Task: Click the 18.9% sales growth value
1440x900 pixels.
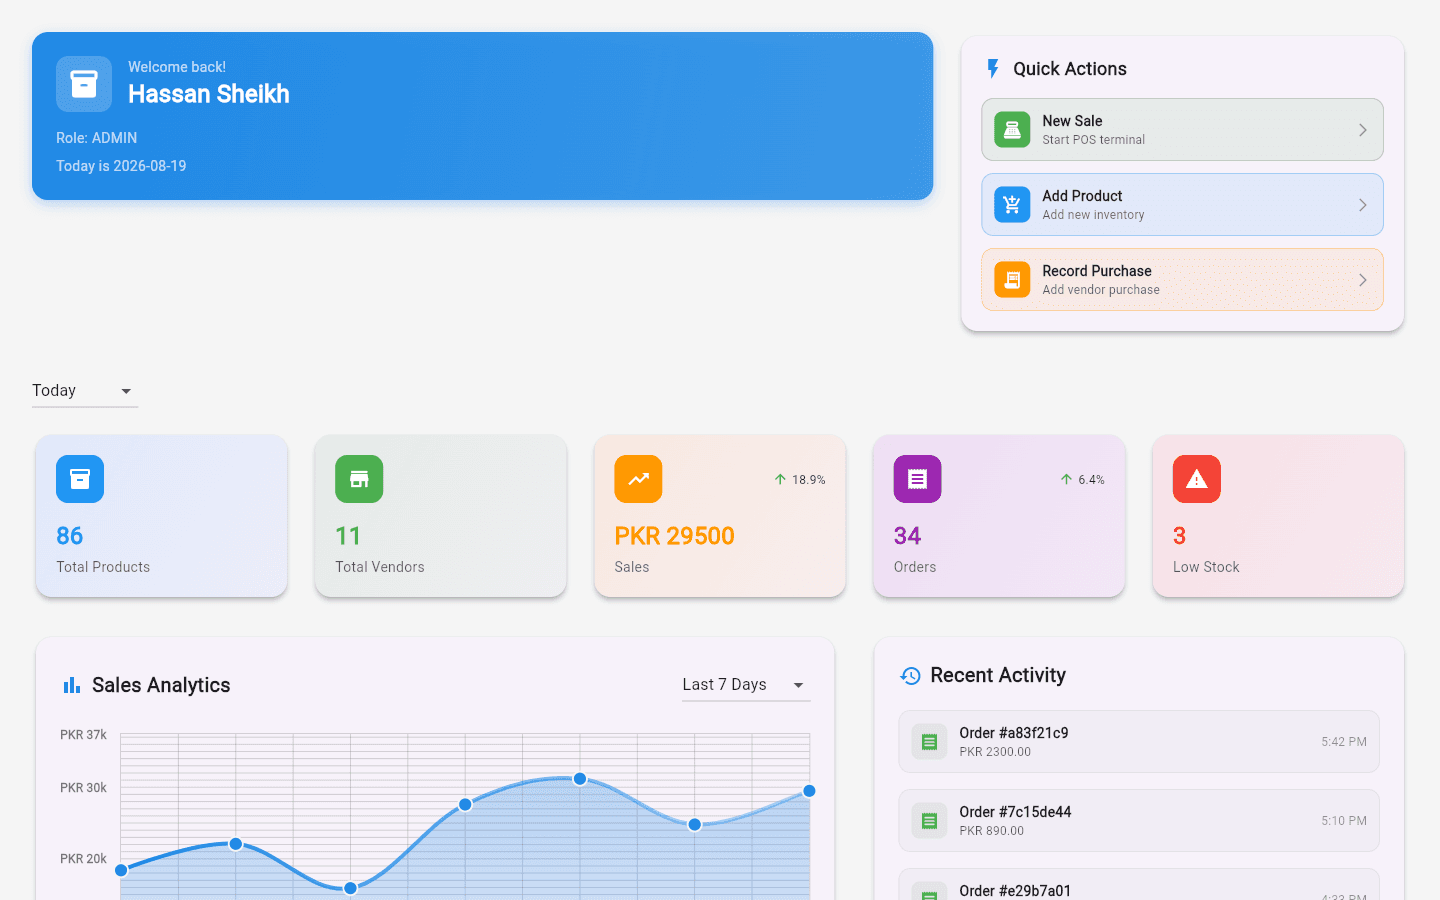Action: click(x=809, y=480)
